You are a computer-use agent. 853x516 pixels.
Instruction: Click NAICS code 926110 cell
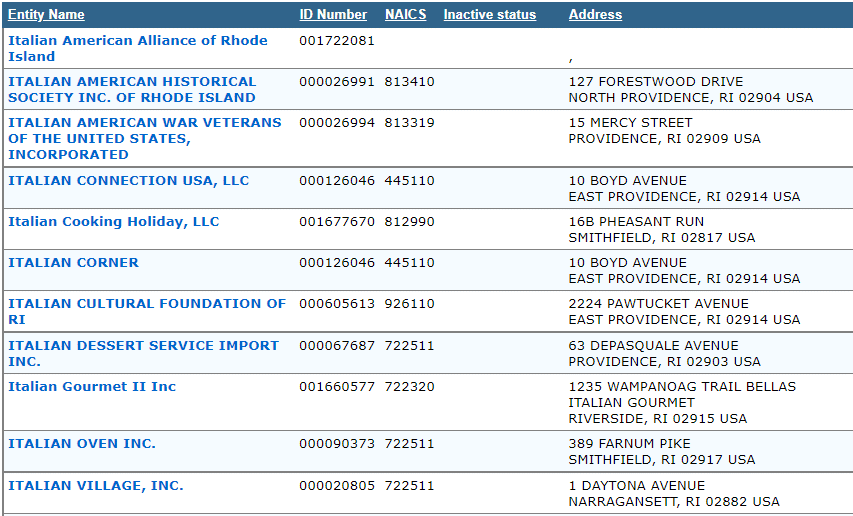pos(409,303)
